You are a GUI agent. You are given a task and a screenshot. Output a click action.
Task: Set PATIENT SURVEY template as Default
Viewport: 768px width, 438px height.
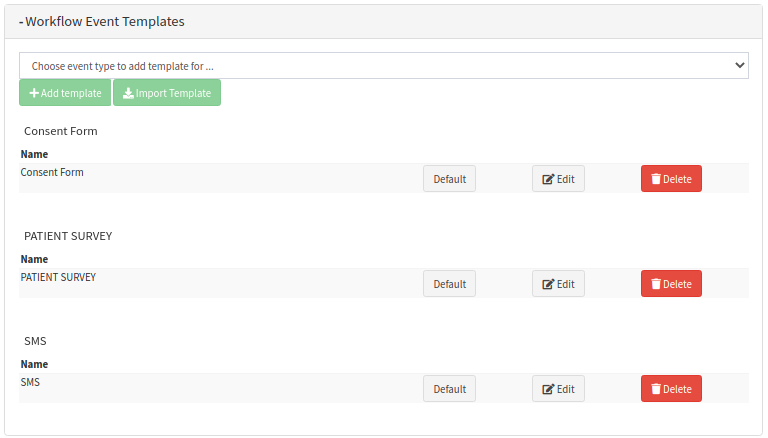[449, 284]
